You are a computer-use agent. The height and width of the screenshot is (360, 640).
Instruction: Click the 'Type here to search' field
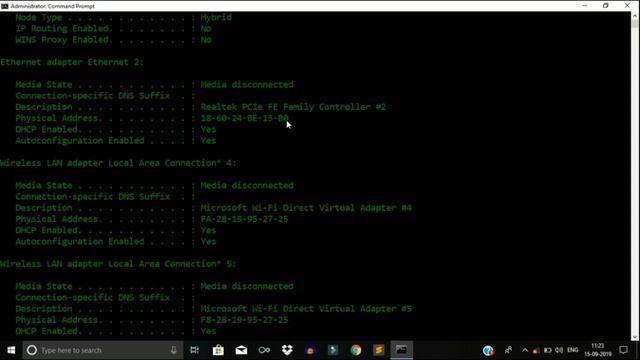pos(103,350)
